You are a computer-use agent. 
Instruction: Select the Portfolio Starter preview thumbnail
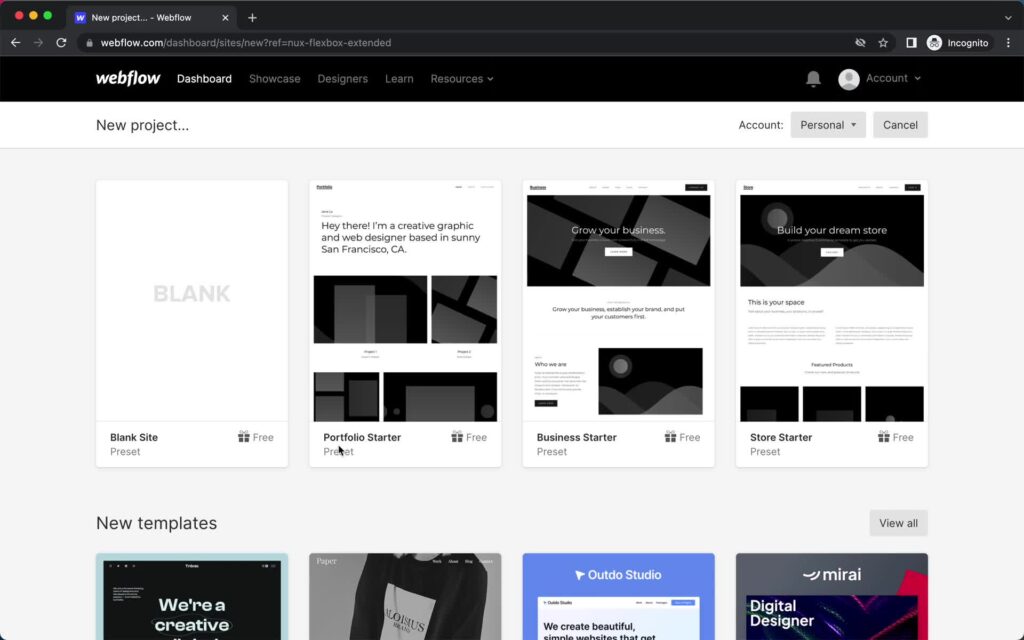[x=405, y=300]
